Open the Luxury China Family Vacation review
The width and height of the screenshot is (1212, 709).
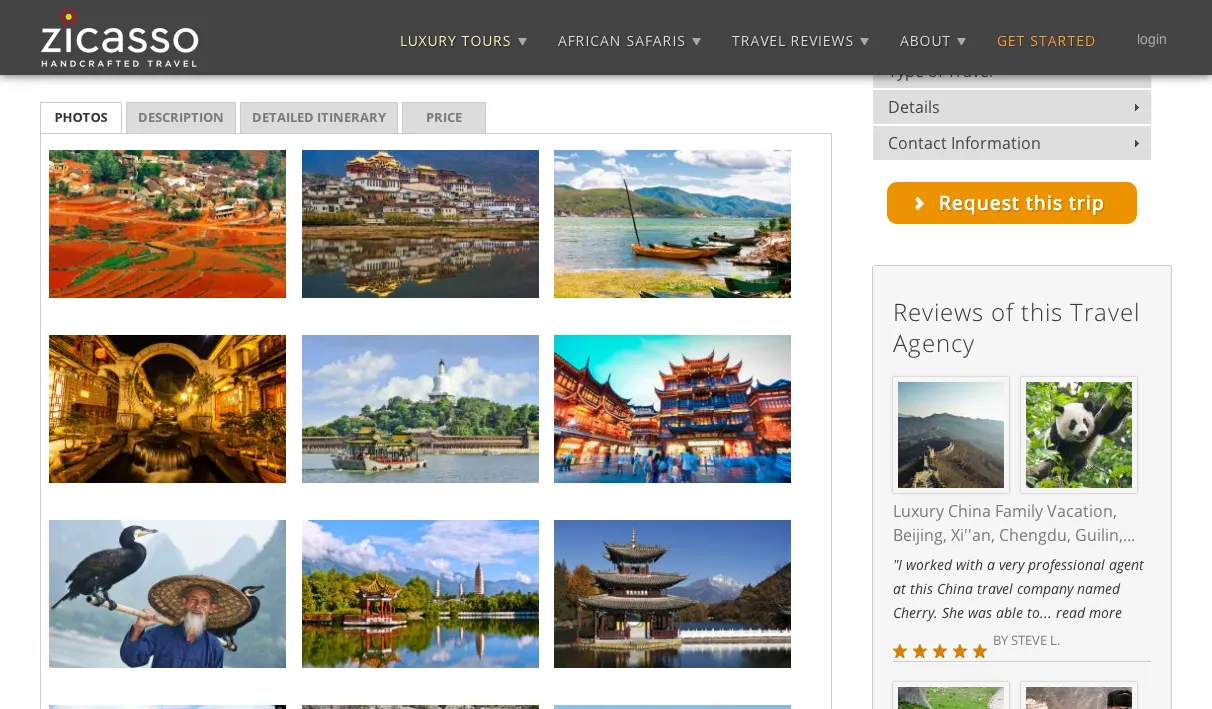coord(1014,523)
